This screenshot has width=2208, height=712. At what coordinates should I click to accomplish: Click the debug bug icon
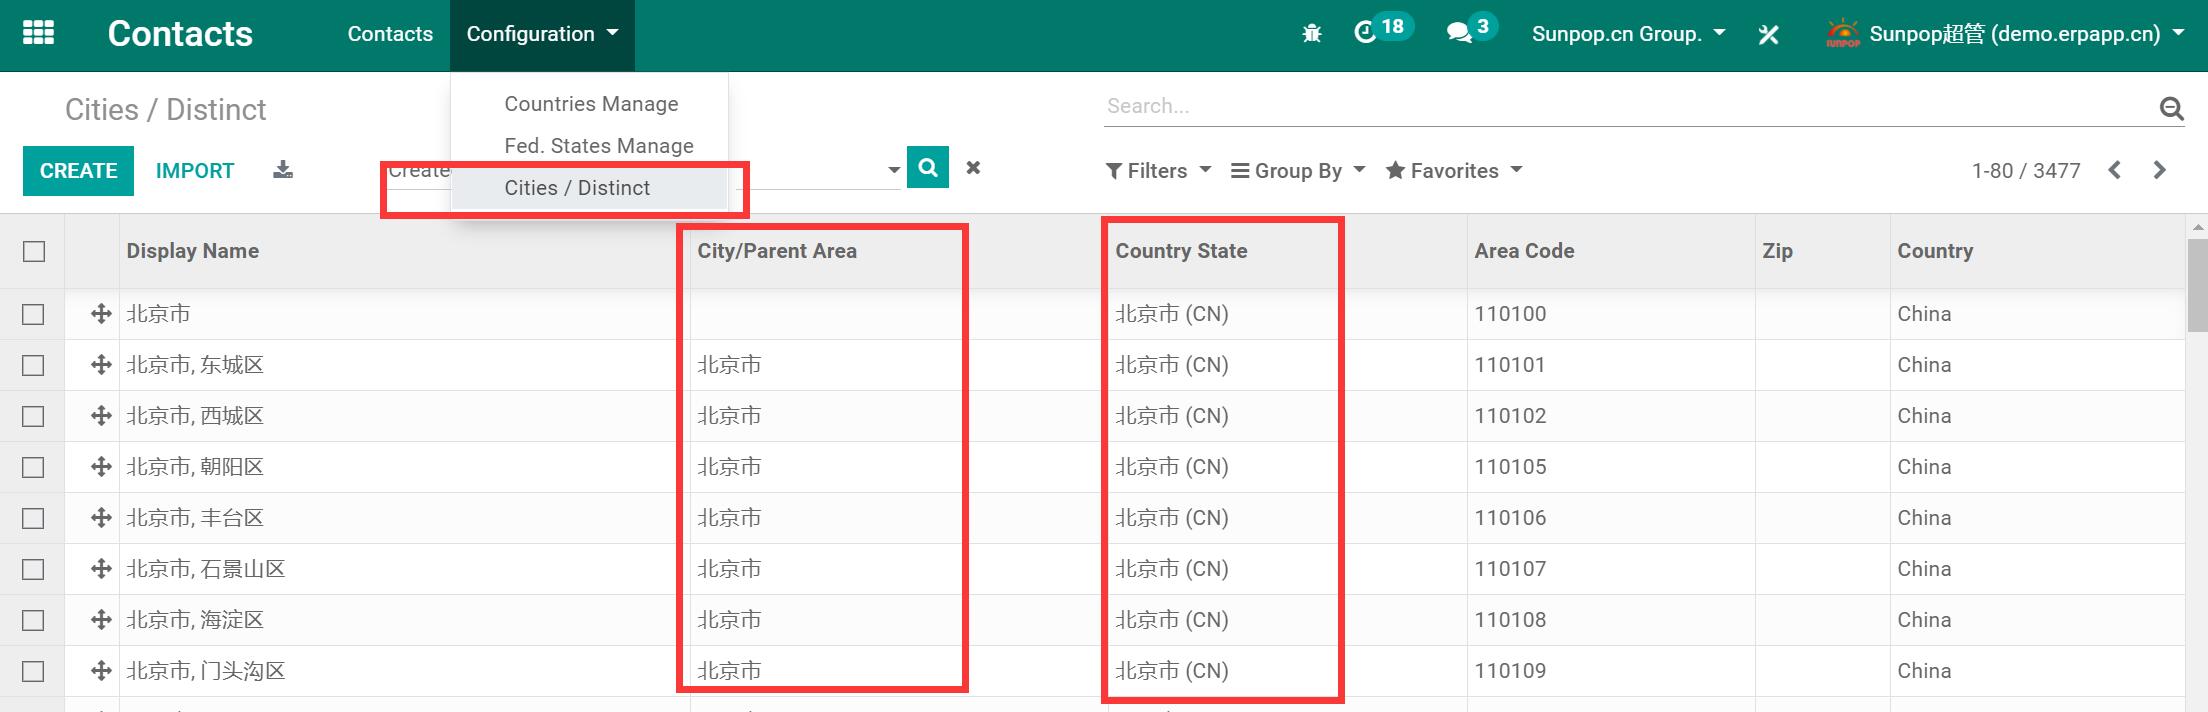tap(1312, 34)
